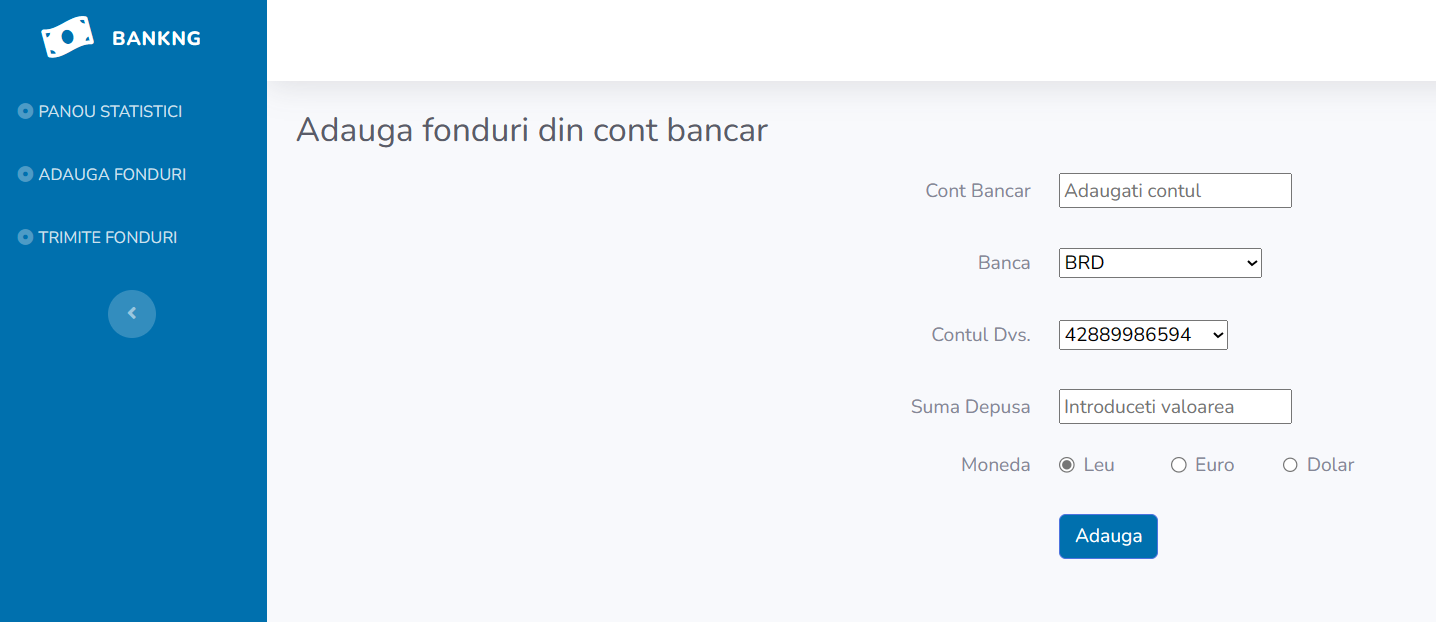1436x622 pixels.
Task: Click the bullet icon beside Panou Statistici
Action: tap(26, 112)
